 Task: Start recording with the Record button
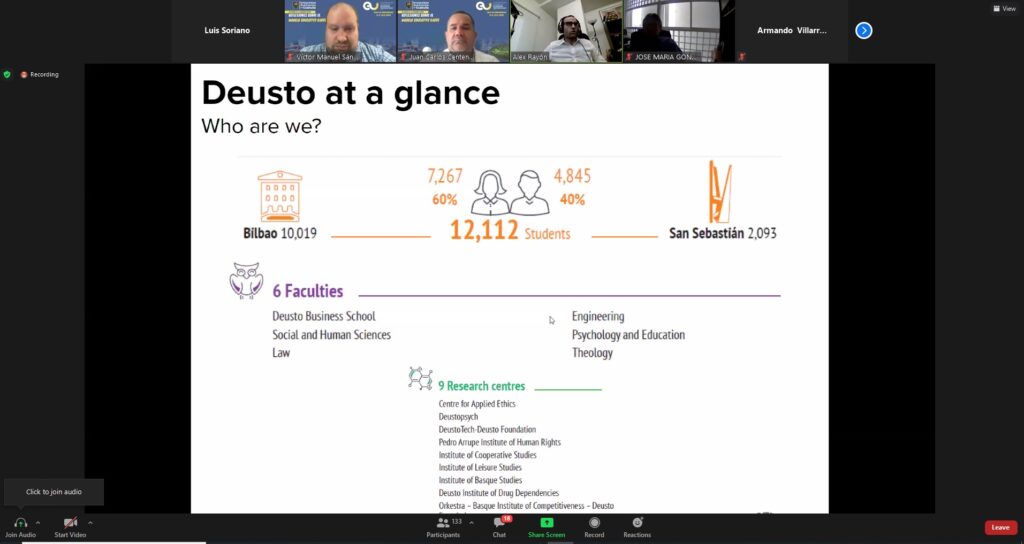(594, 523)
